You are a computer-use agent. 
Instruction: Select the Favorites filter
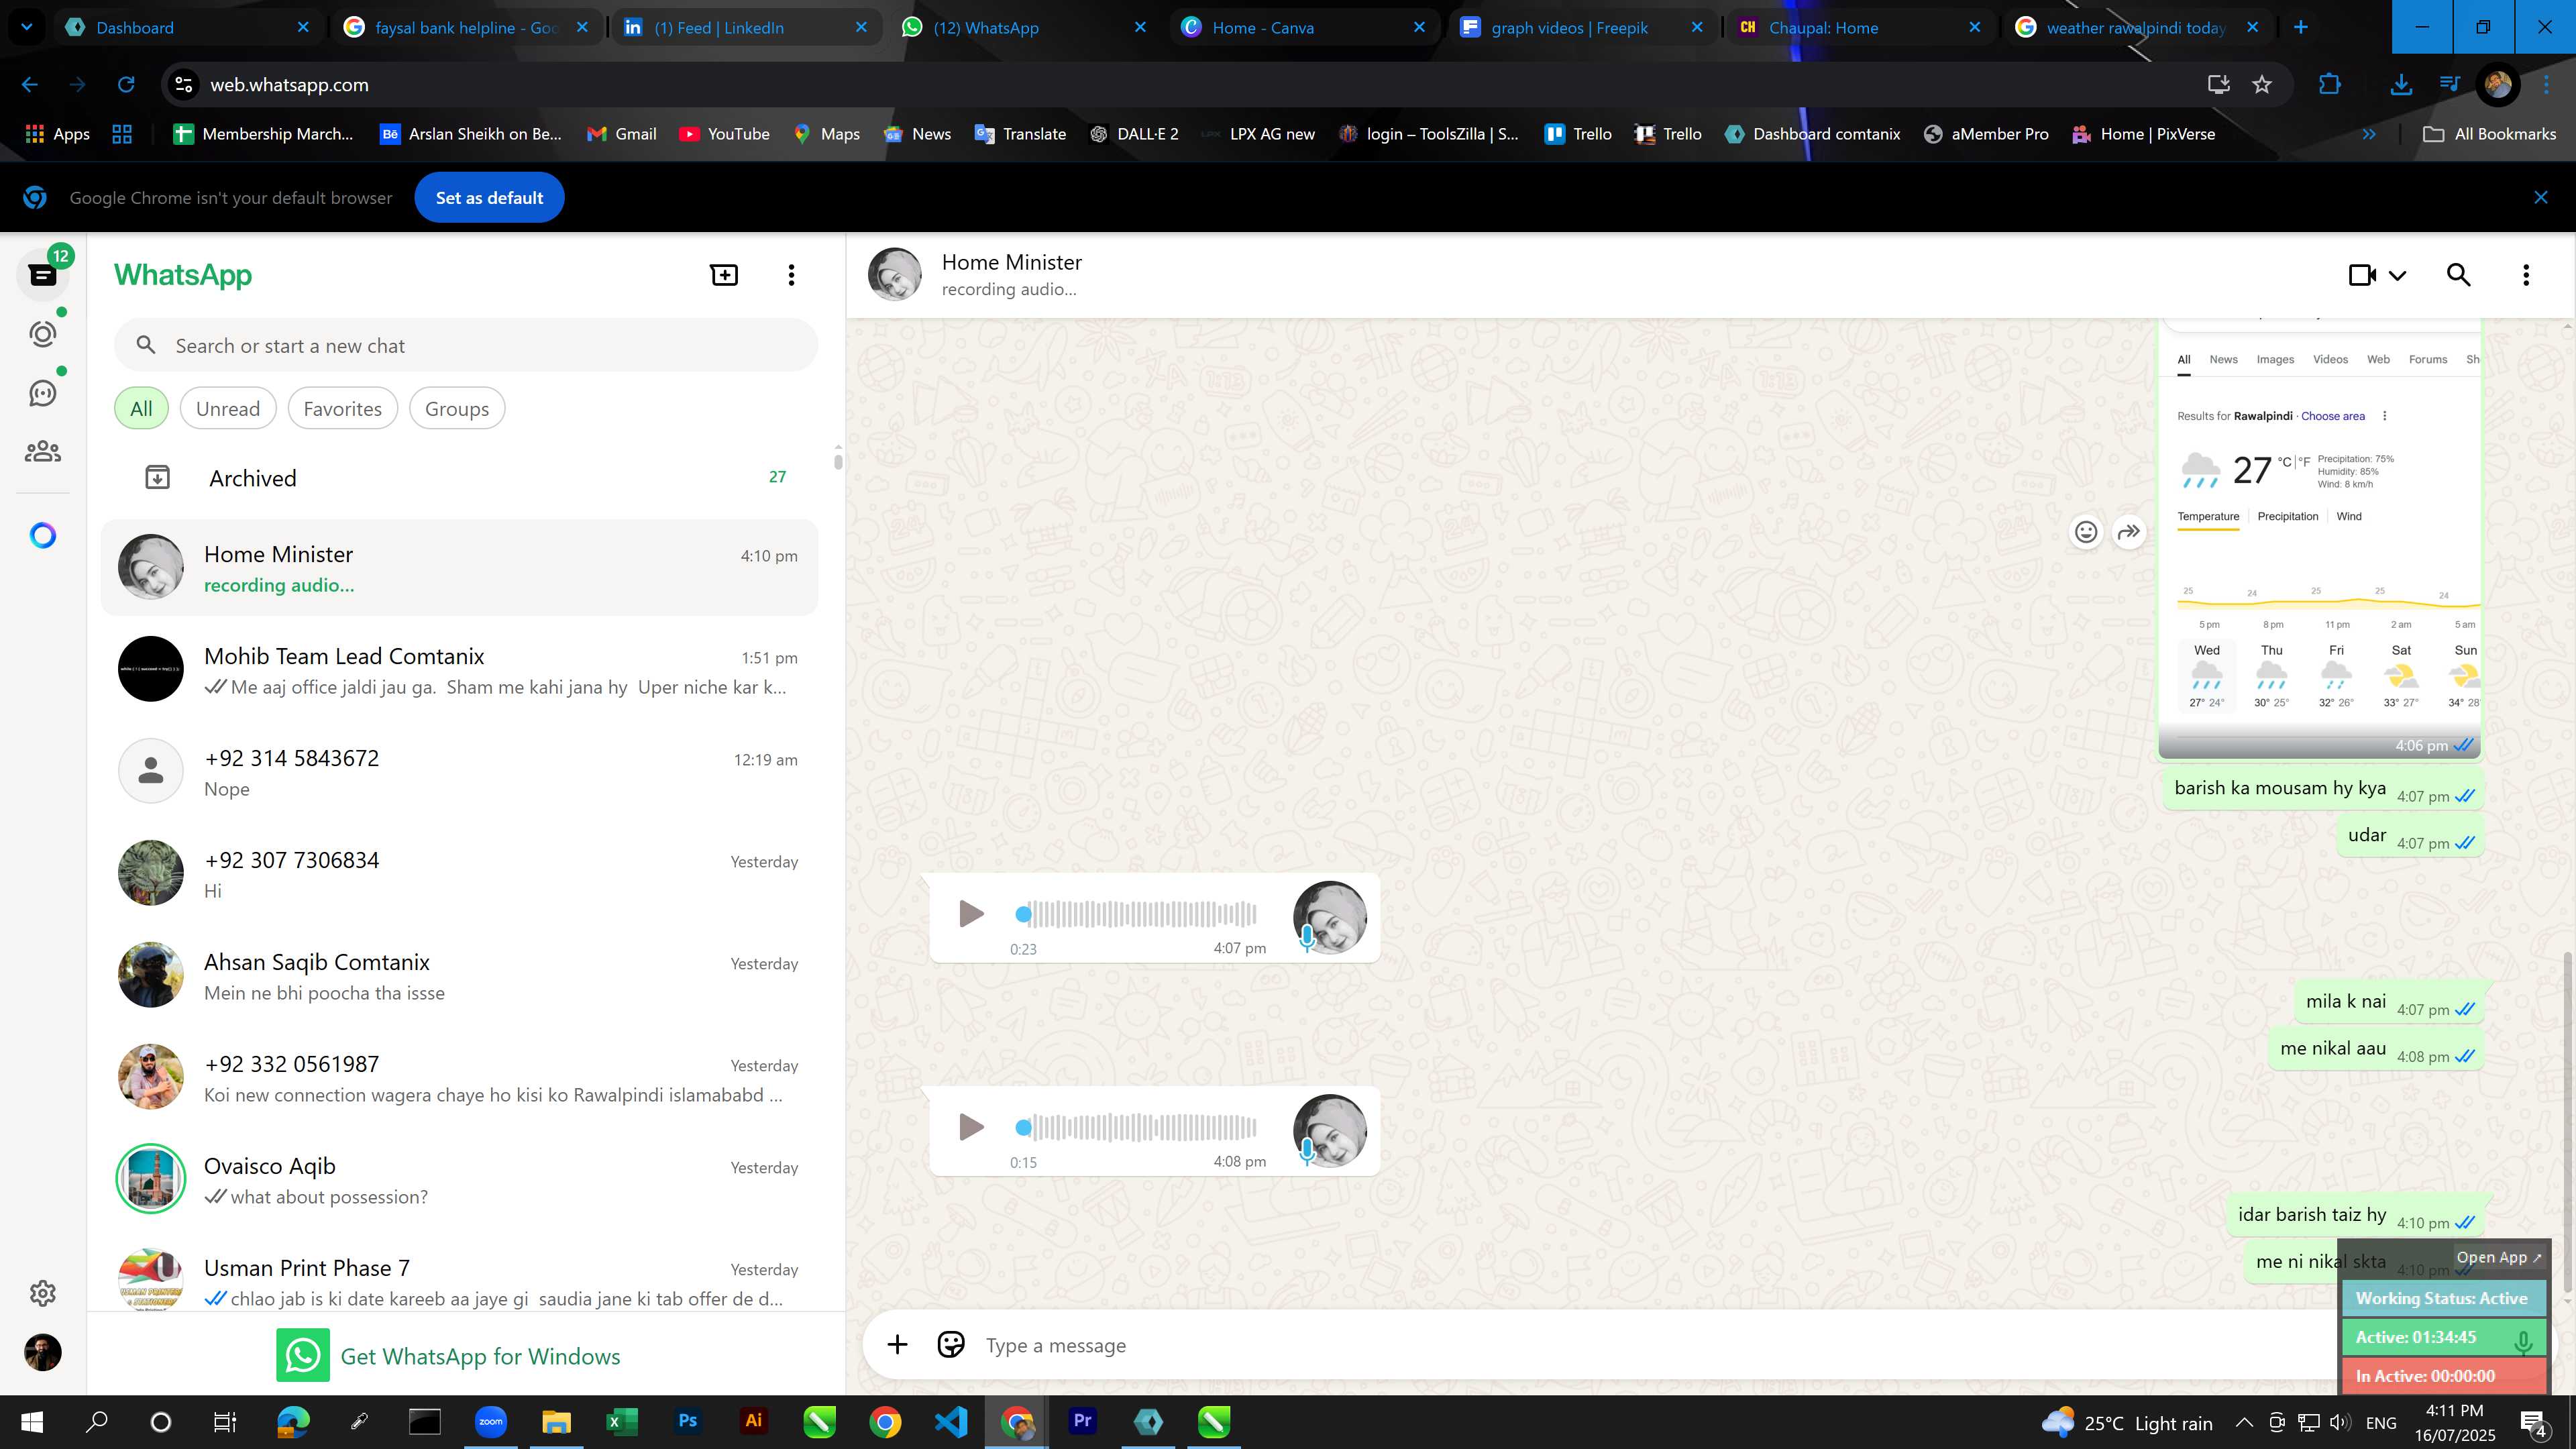pyautogui.click(x=342, y=409)
